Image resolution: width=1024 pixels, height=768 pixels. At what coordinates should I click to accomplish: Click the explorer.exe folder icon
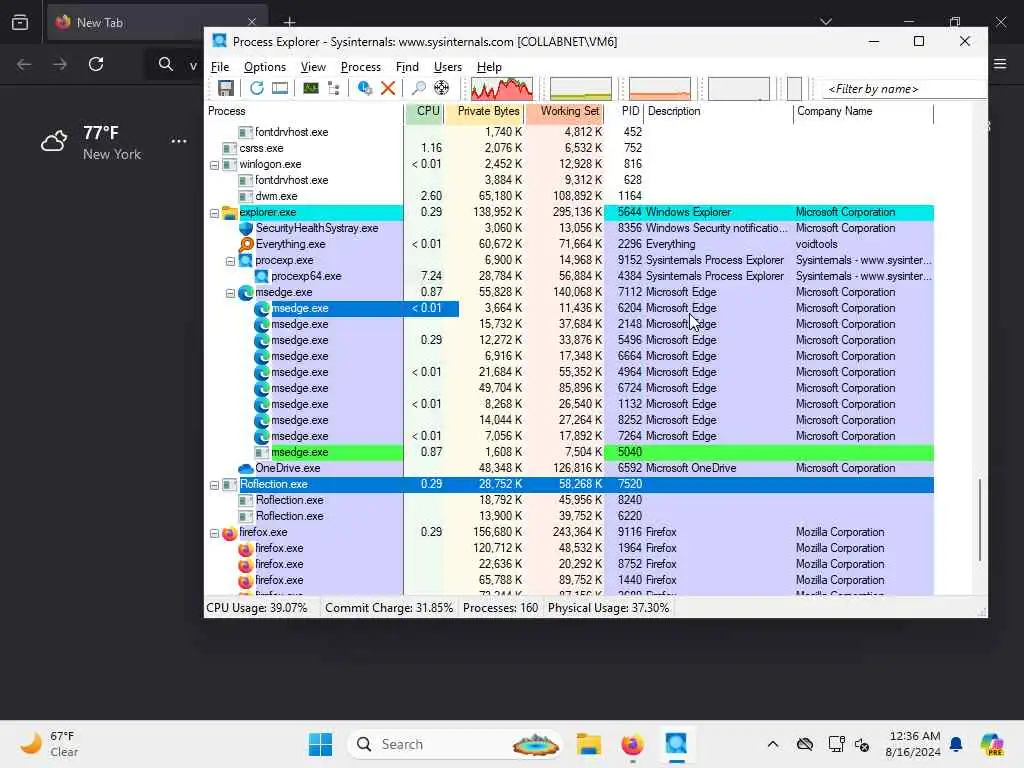click(x=229, y=212)
